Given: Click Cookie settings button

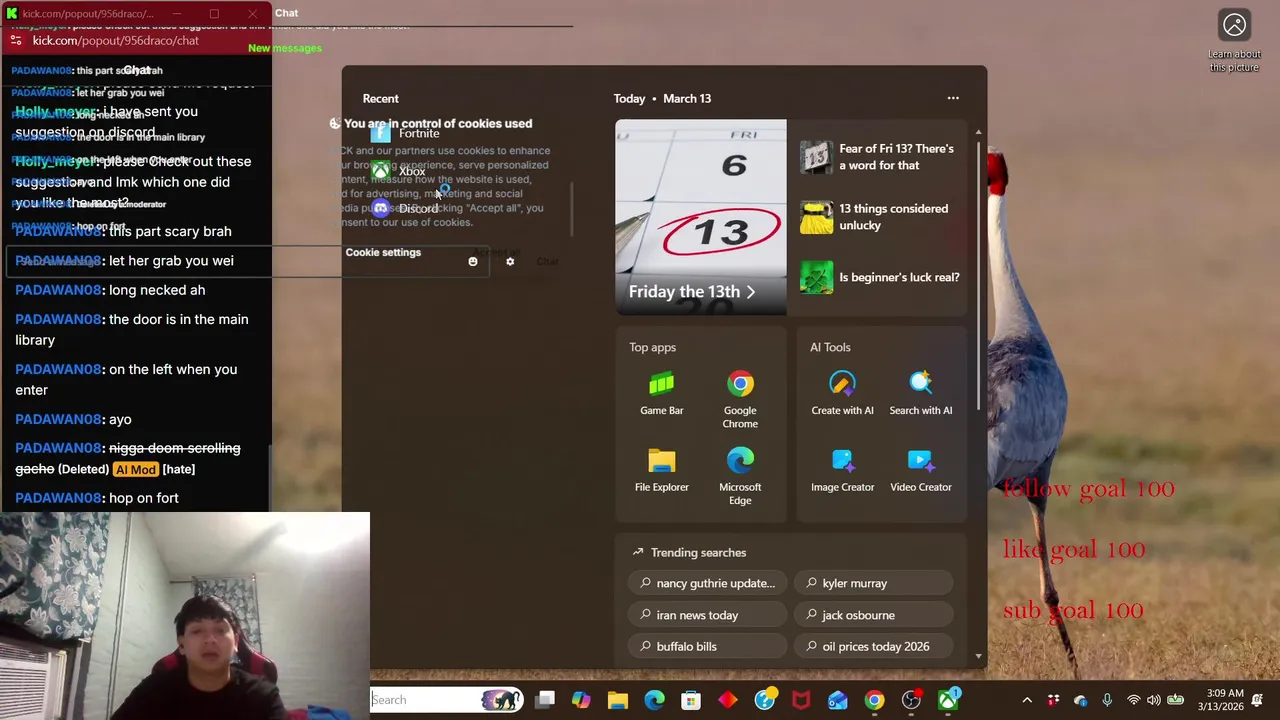Looking at the screenshot, I should coord(383,252).
